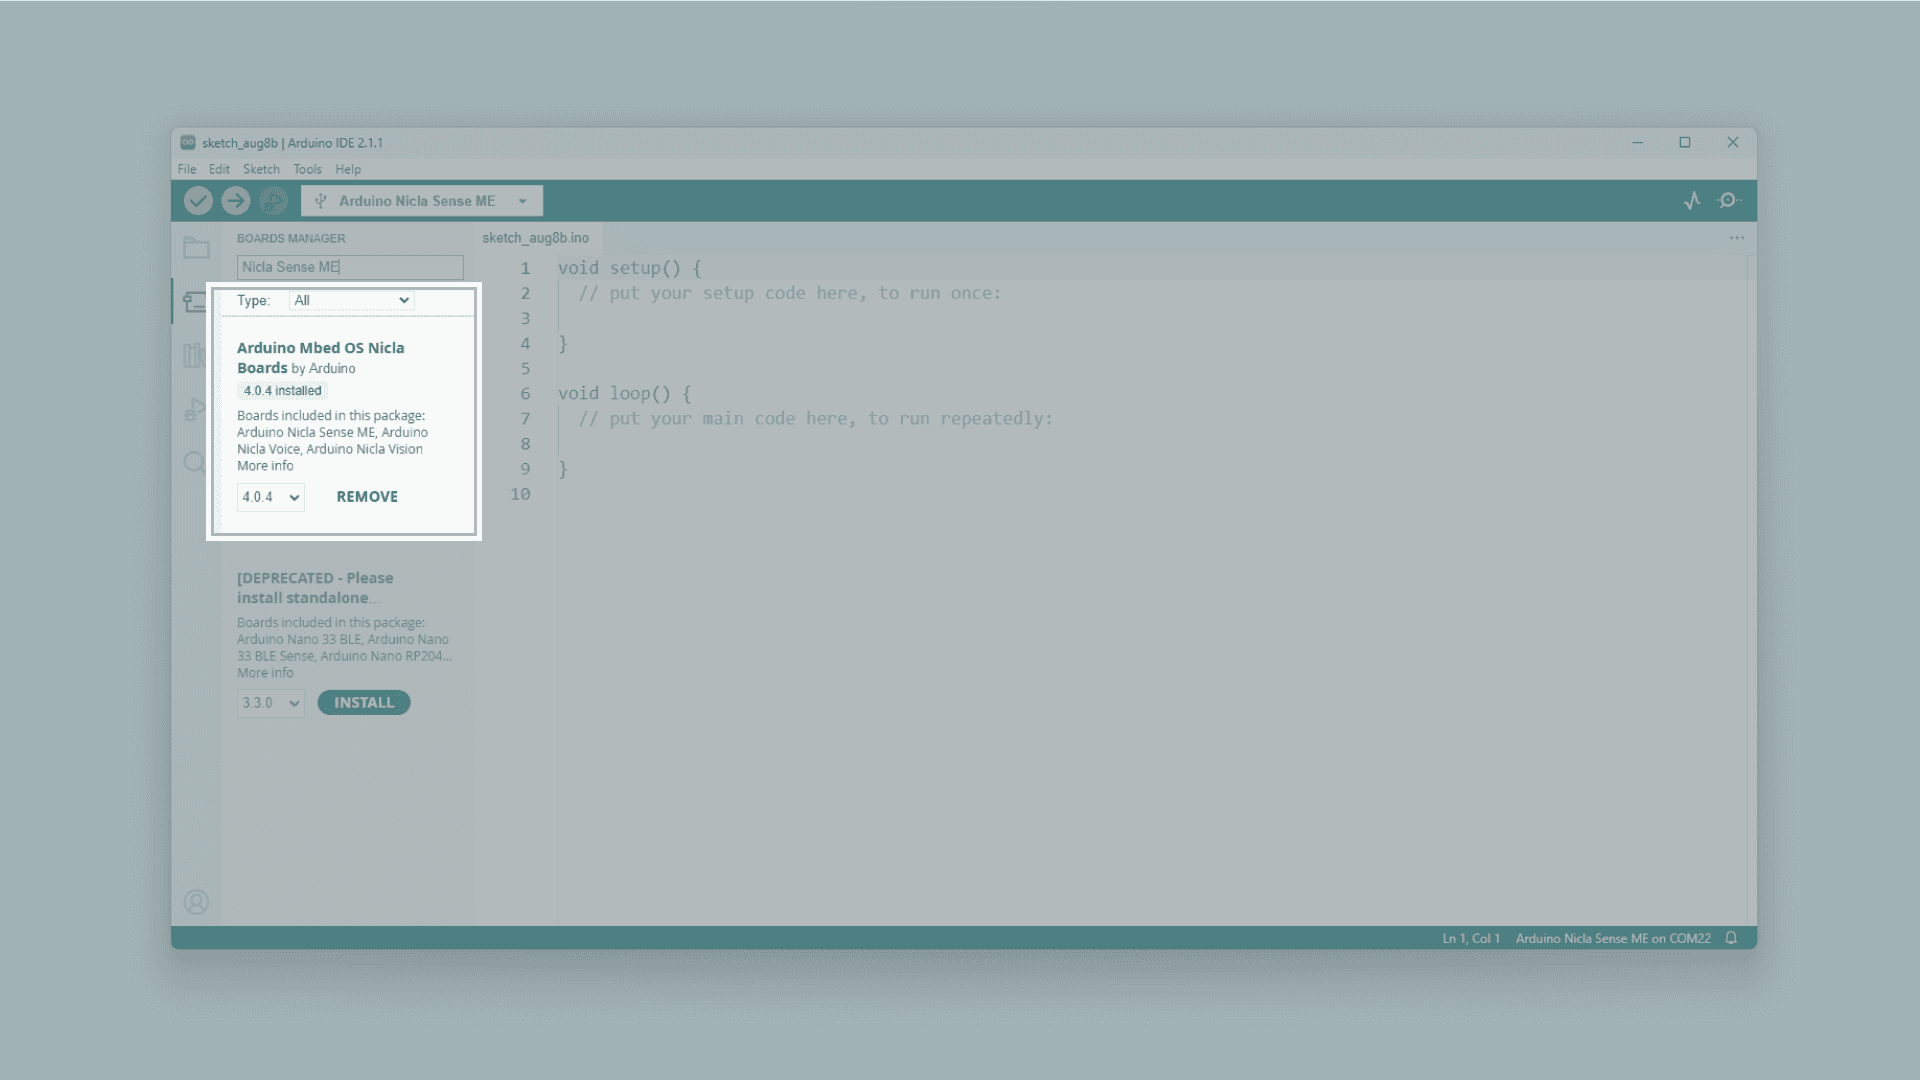This screenshot has width=1920, height=1080.
Task: Open the Tools menu
Action: tap(307, 169)
